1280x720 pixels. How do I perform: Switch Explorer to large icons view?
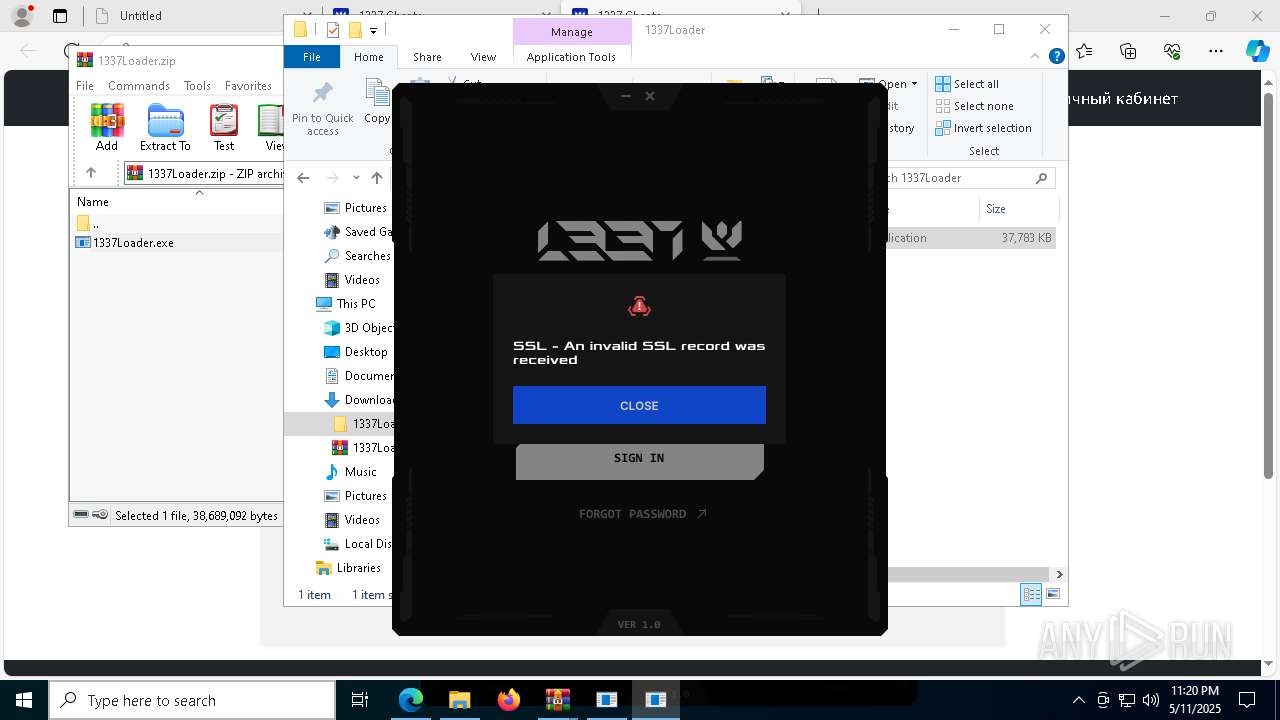pos(1052,595)
